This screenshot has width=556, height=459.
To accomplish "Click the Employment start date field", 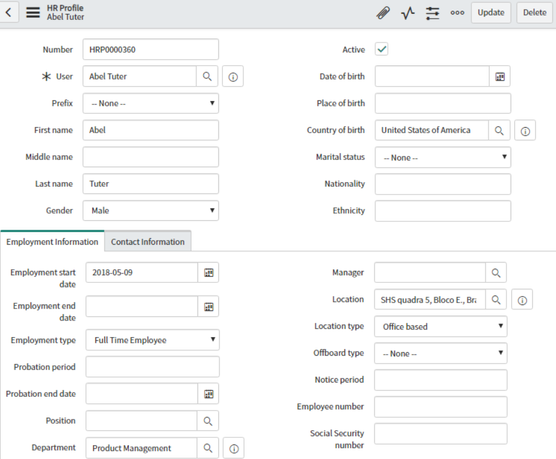I will click(x=141, y=272).
